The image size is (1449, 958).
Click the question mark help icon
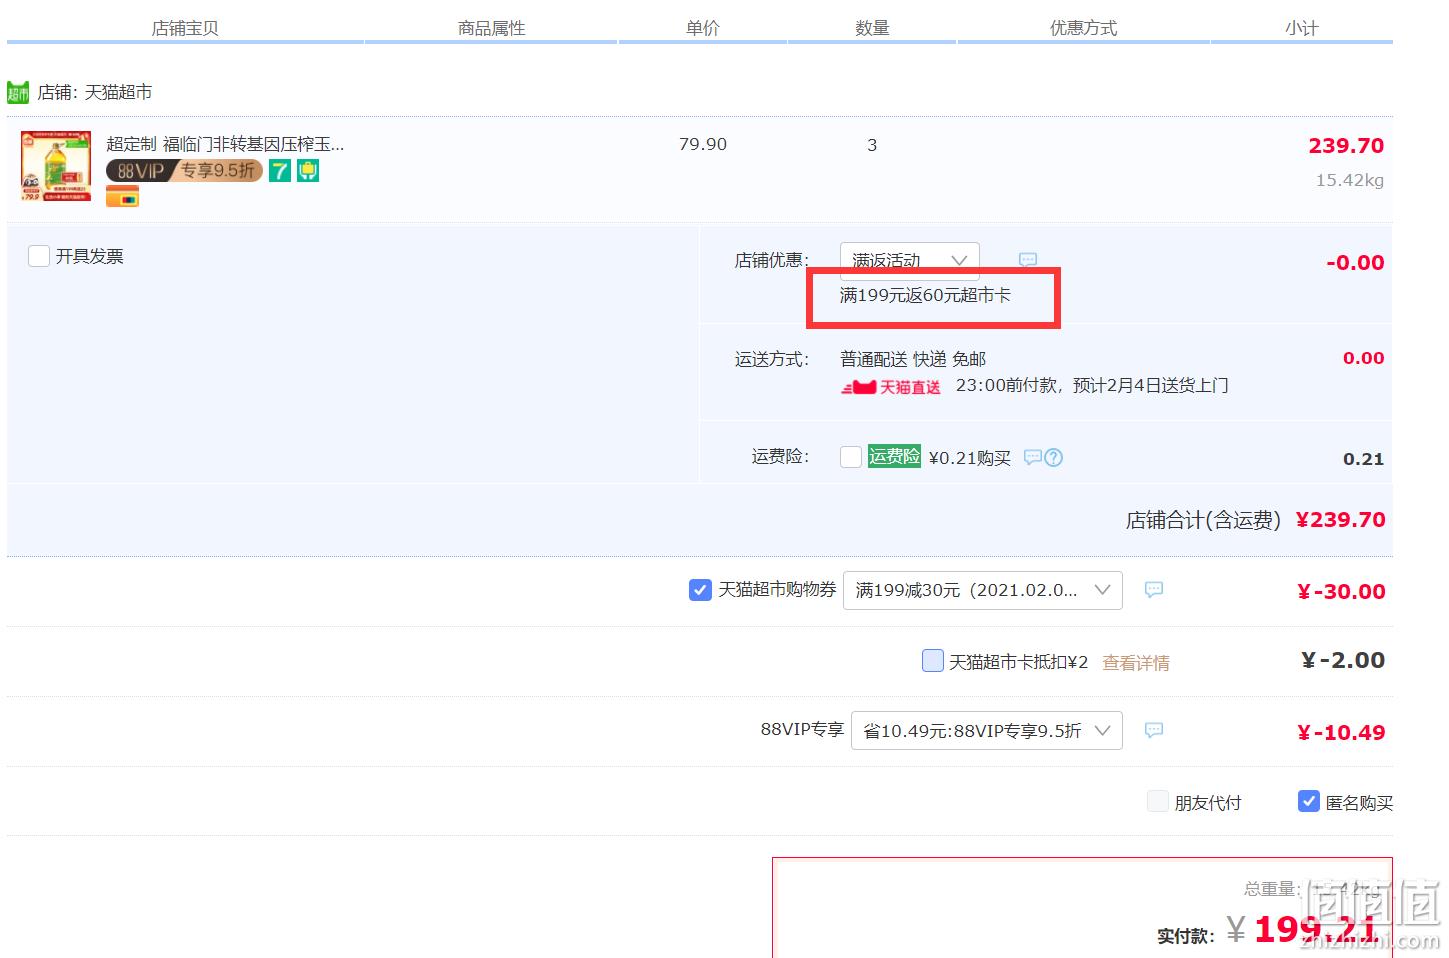click(x=1054, y=458)
